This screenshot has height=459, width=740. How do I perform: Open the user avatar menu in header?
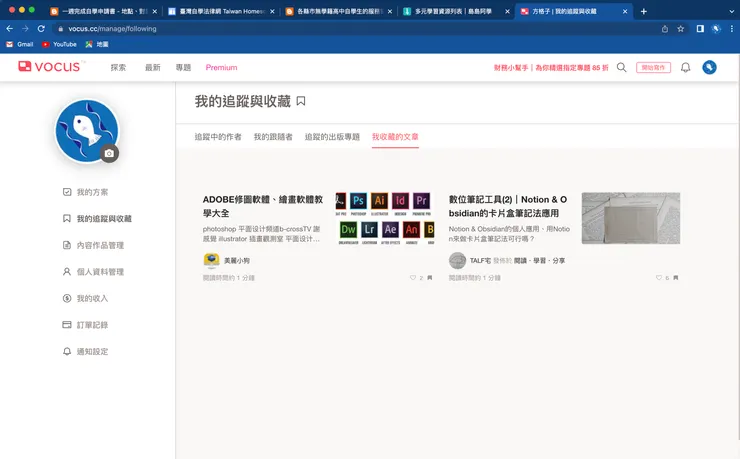tap(709, 67)
